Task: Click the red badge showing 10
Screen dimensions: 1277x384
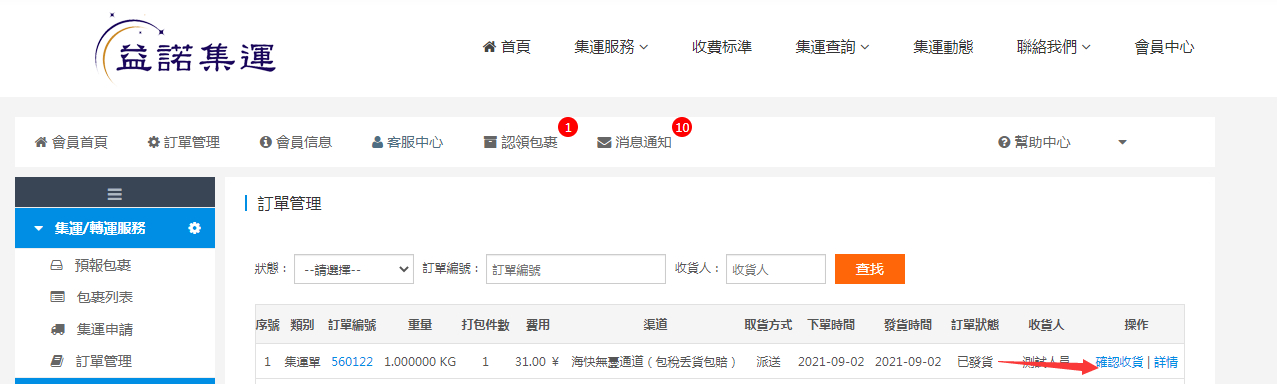Action: [682, 127]
